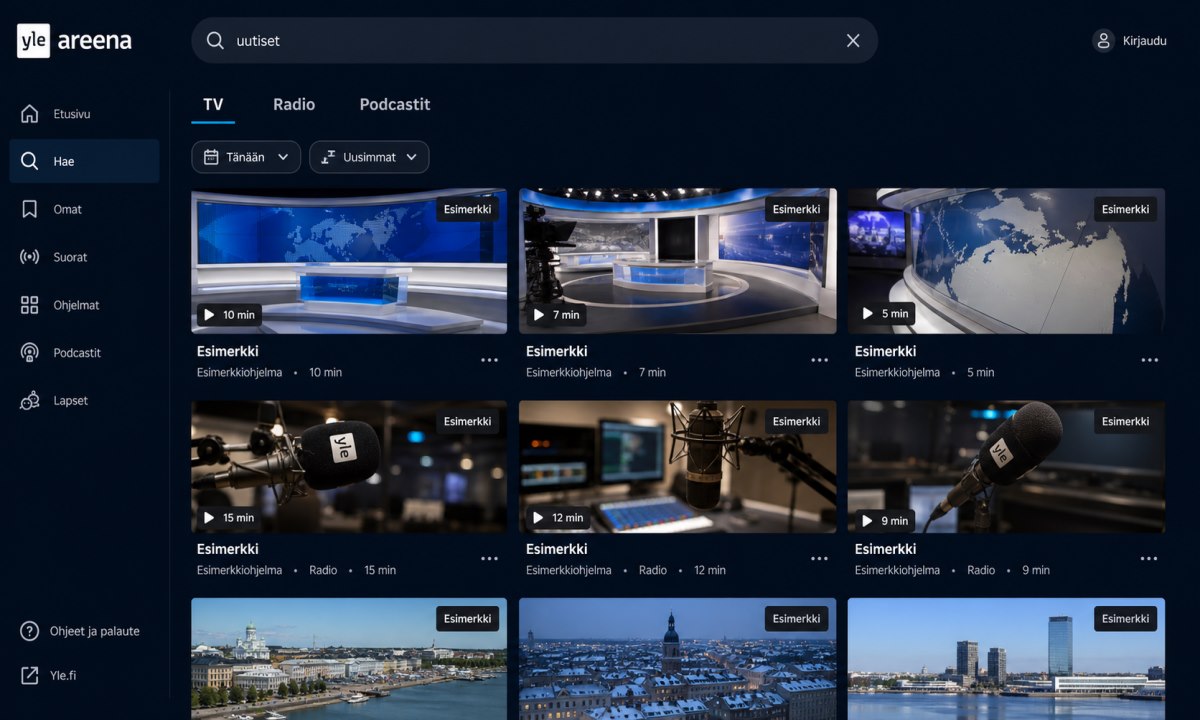Screen dimensions: 1200x720
Task: Select Hae search item in sidebar
Action: pos(84,161)
